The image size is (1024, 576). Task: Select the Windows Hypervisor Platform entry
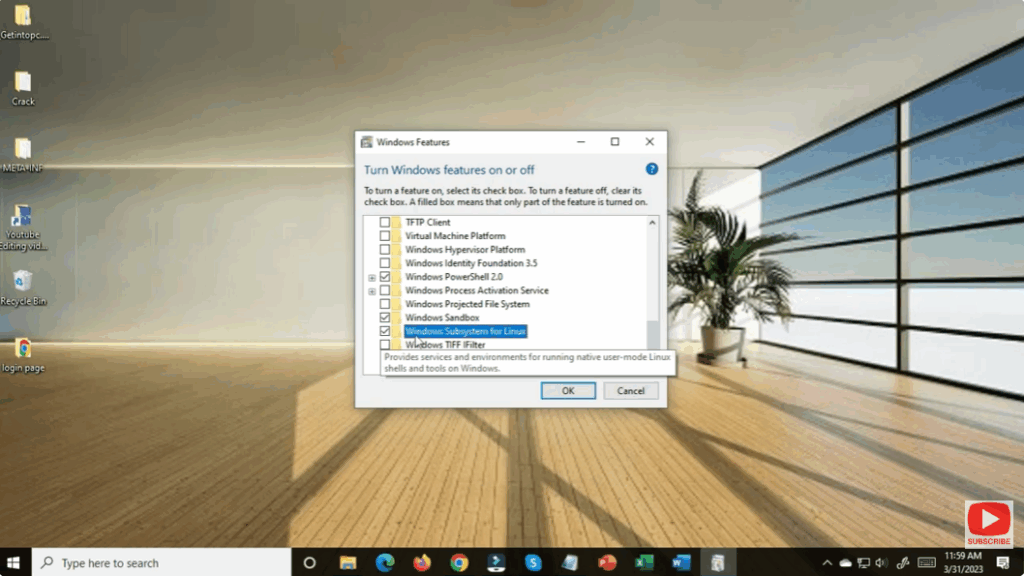tap(466, 249)
